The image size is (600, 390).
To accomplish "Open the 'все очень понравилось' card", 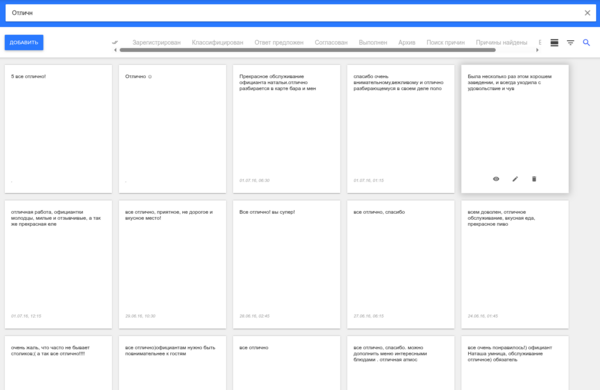I will click(515, 363).
